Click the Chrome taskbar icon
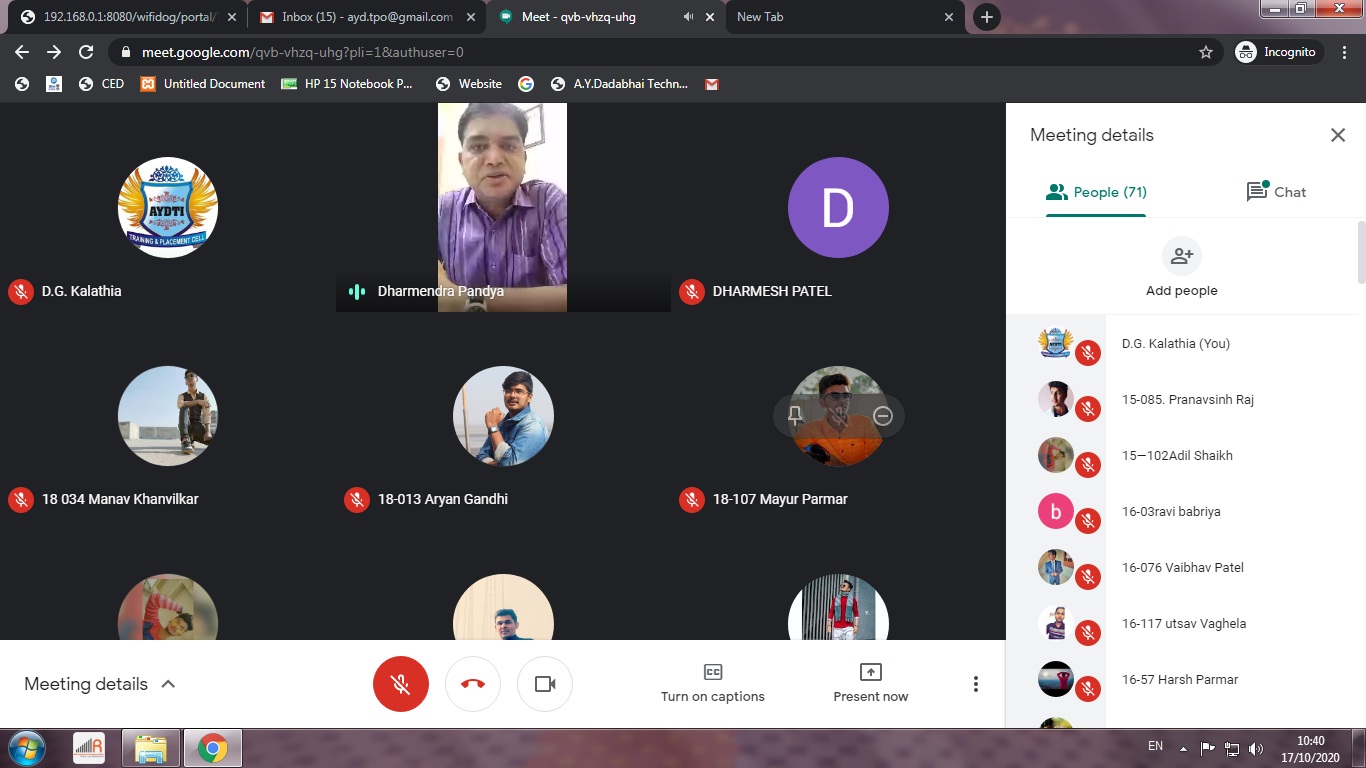1366x768 pixels. point(212,748)
